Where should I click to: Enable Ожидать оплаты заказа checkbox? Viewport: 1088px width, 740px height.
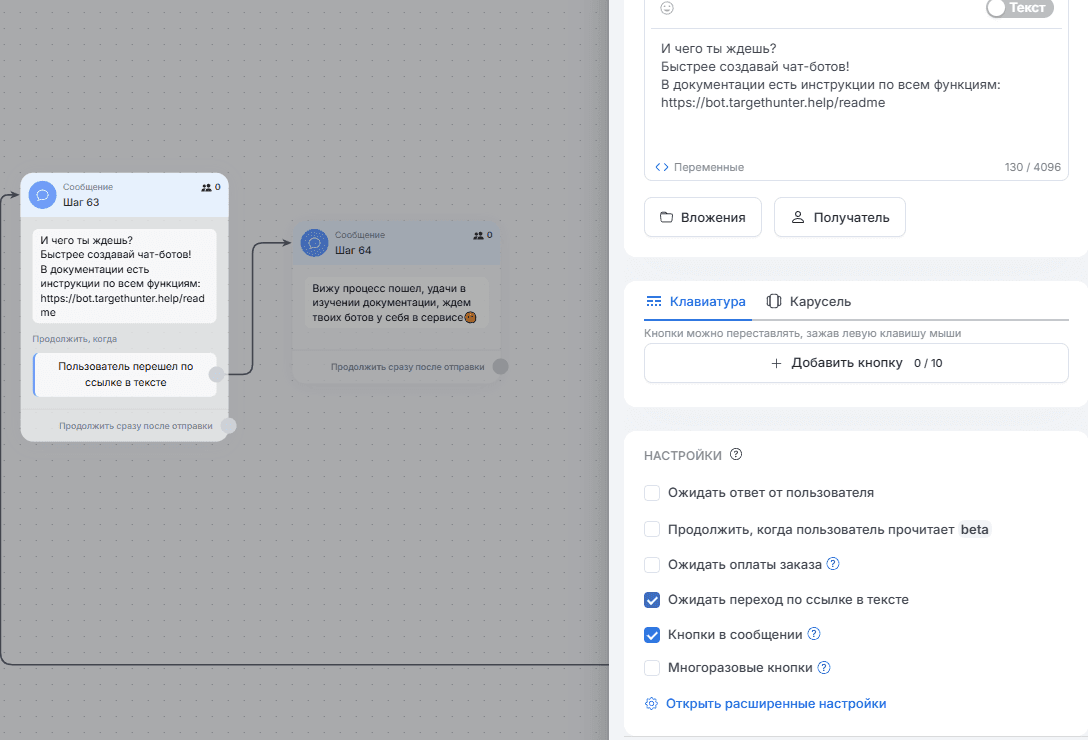point(652,564)
